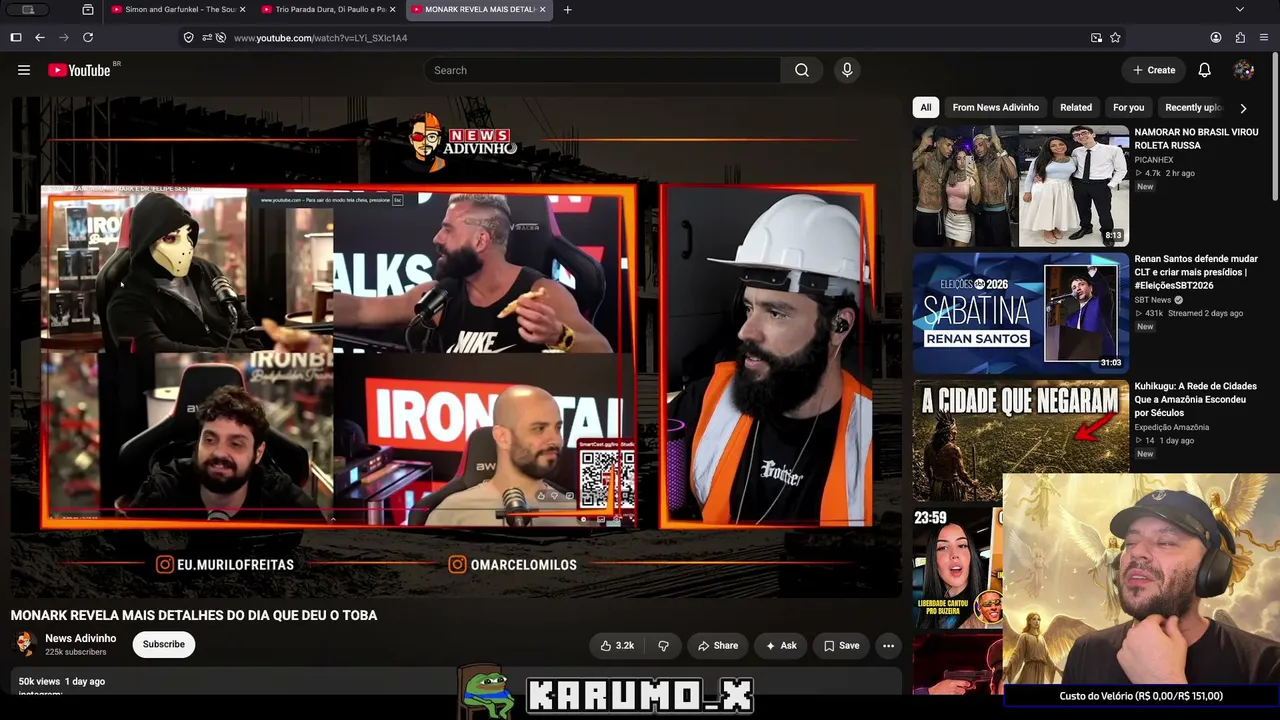This screenshot has width=1280, height=720.
Task: Open 'Kuhikugu: A Rede de Cidades' title
Action: click(1196, 399)
